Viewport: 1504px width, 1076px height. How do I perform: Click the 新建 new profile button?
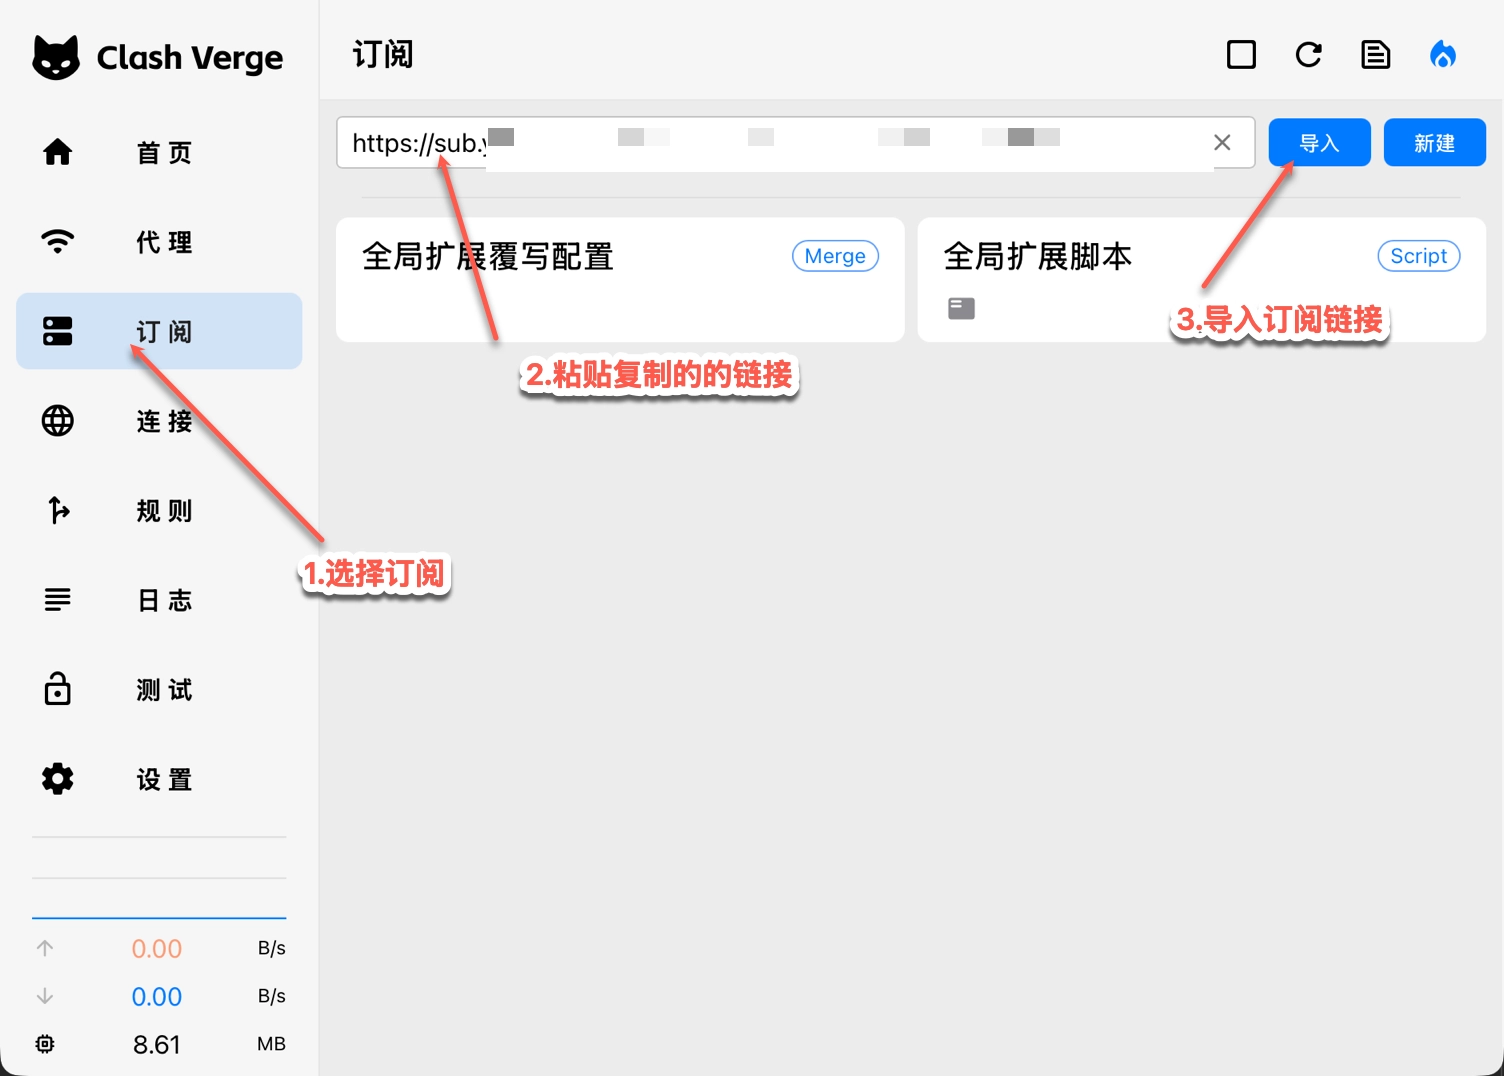coord(1434,143)
